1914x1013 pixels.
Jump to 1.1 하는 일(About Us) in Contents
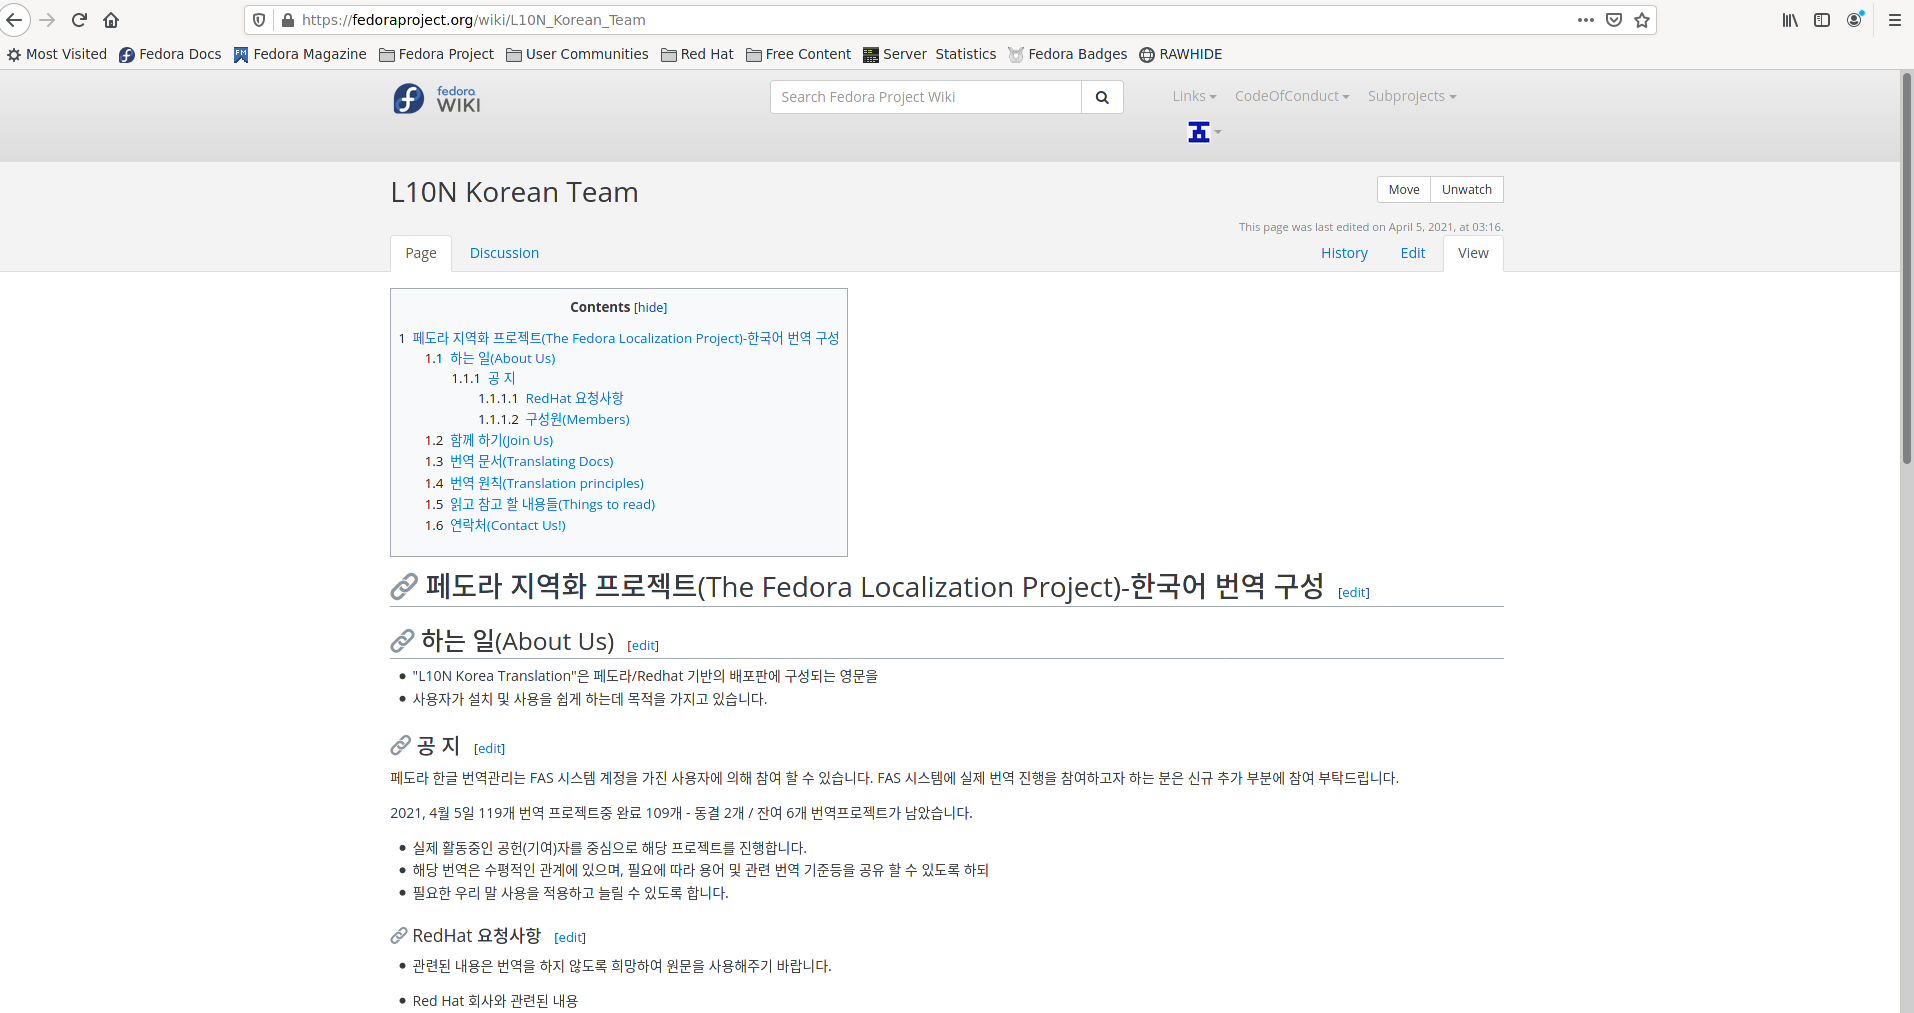tap(490, 358)
